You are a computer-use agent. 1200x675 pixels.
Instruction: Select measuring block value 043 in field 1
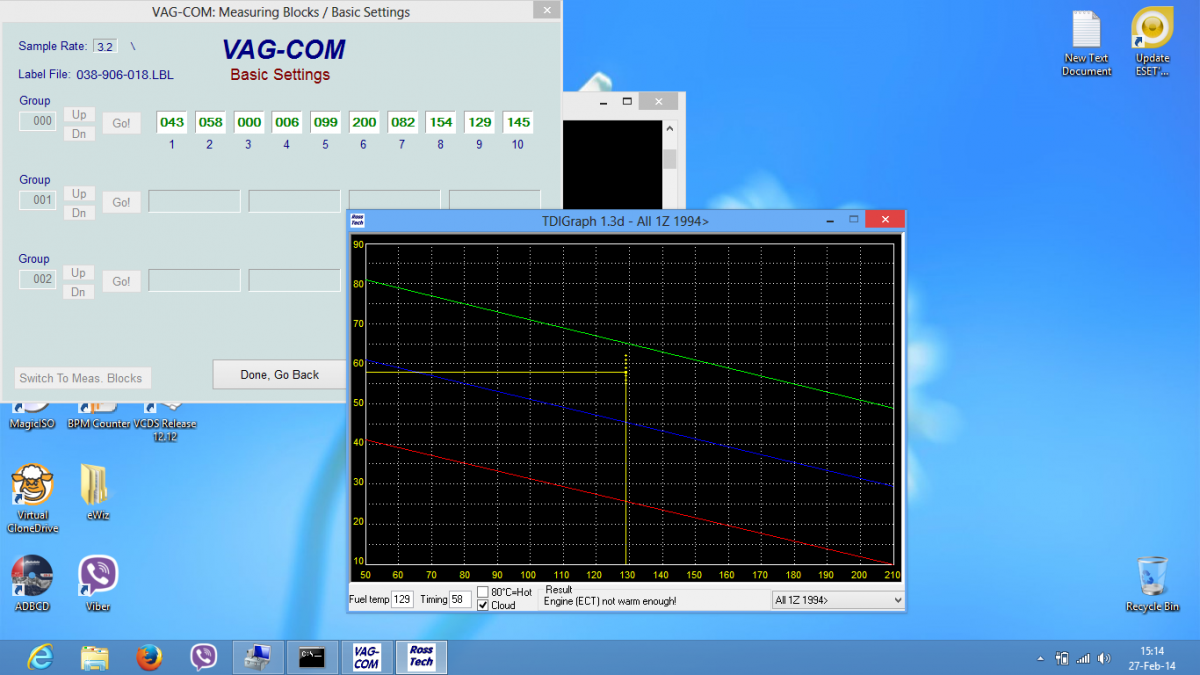coord(172,122)
